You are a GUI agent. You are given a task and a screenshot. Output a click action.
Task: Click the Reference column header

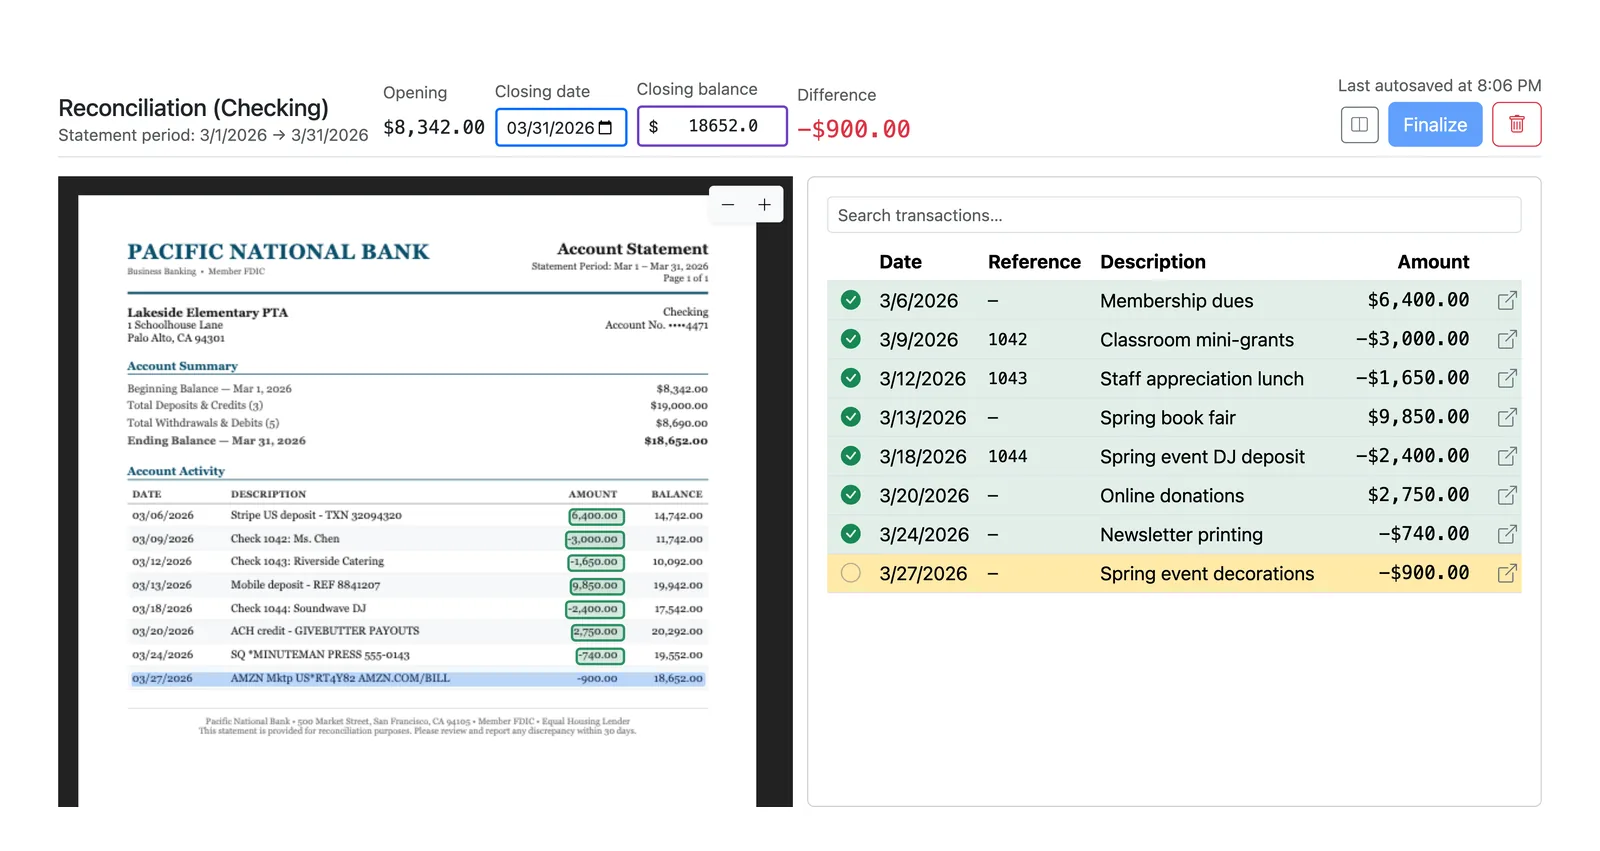click(x=1034, y=262)
